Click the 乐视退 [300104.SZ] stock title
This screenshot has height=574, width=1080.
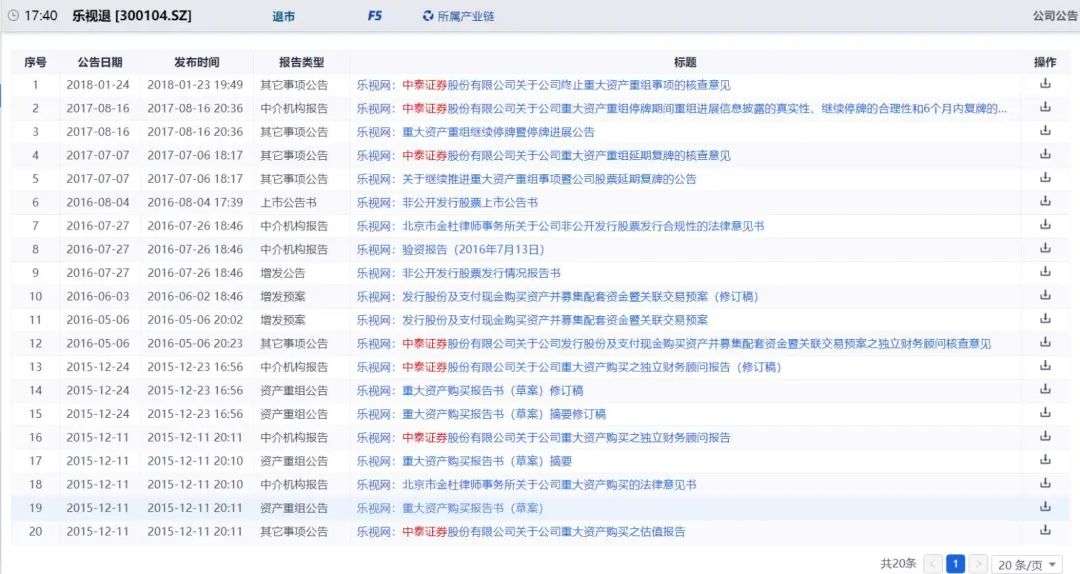(x=132, y=15)
